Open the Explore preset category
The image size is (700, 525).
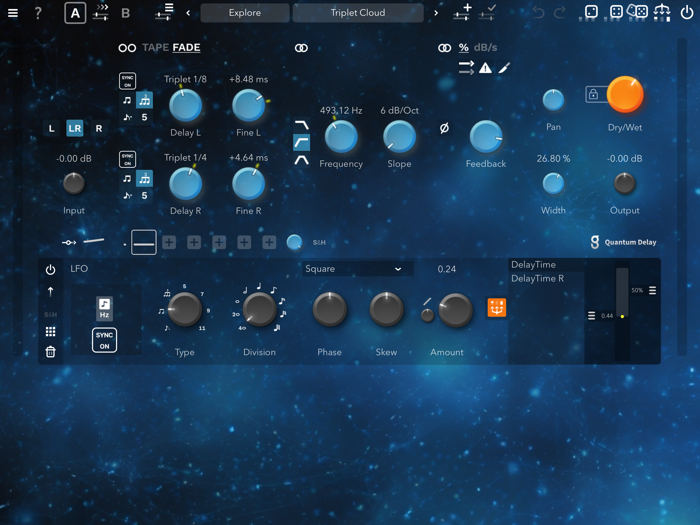245,13
